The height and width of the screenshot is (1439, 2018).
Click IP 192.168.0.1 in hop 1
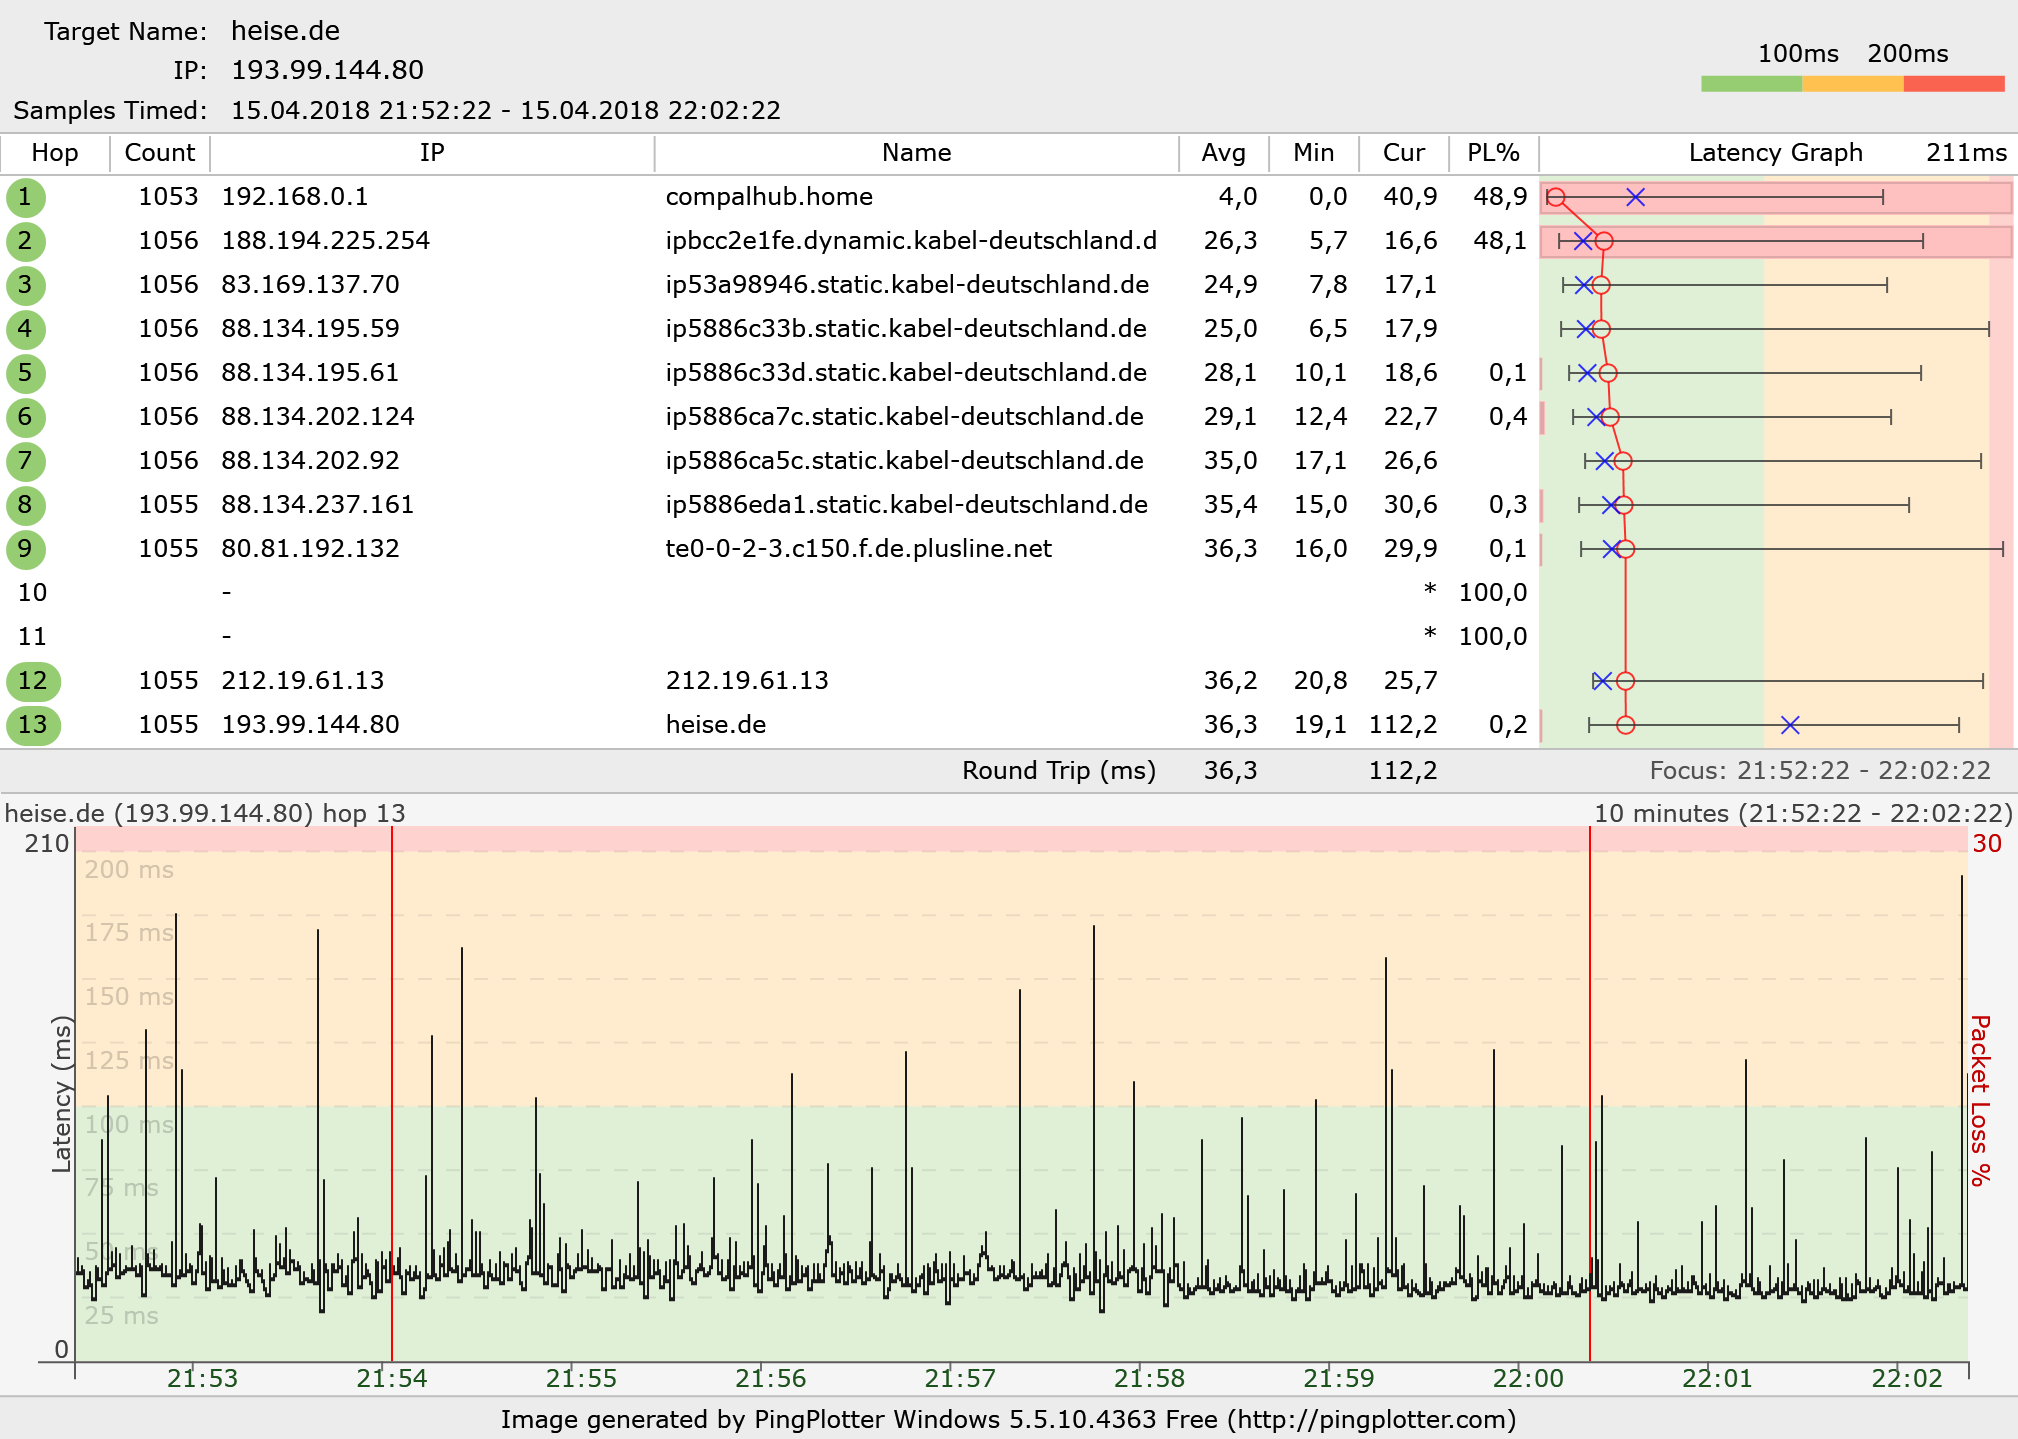point(295,197)
